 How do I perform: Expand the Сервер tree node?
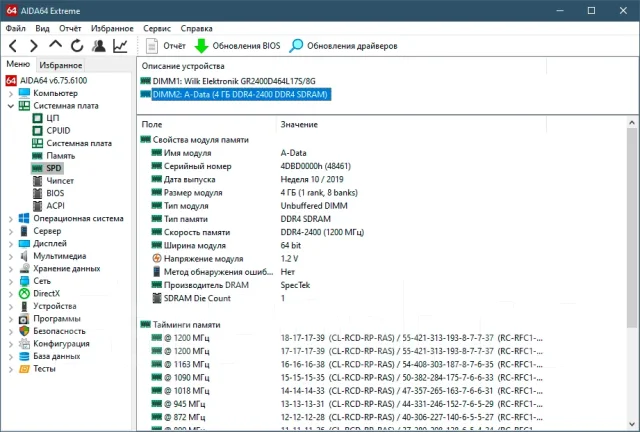[11, 232]
